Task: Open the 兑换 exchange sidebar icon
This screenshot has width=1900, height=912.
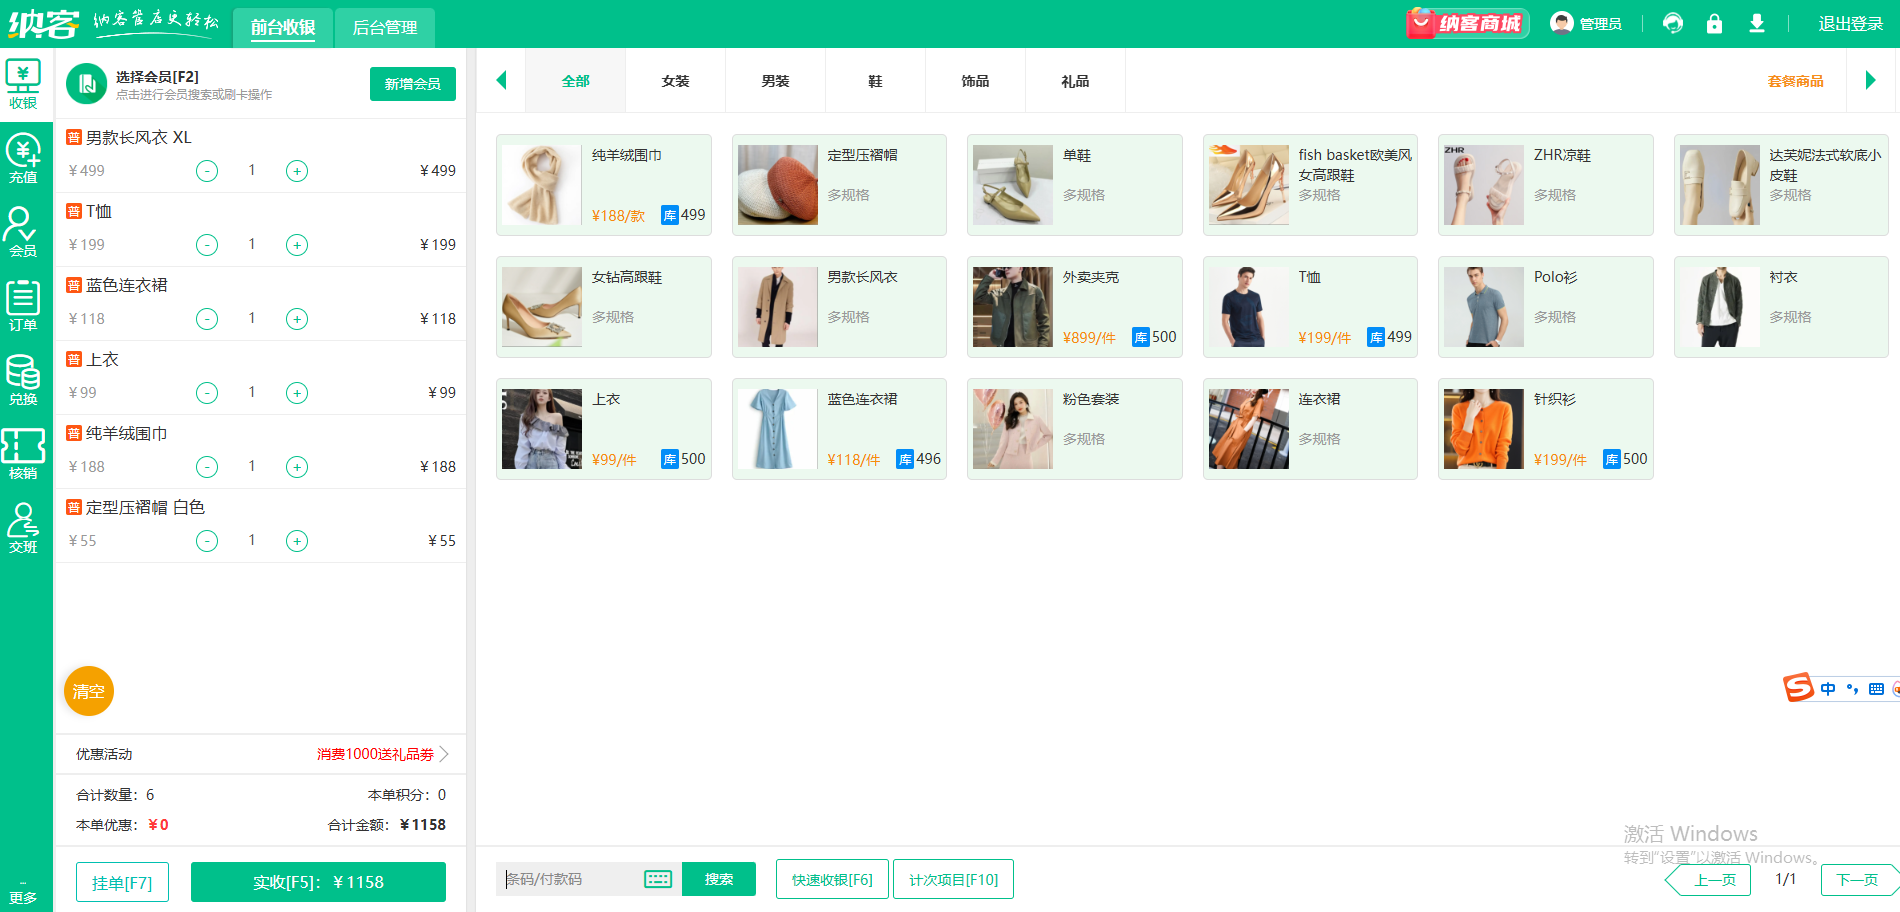Action: pos(23,380)
